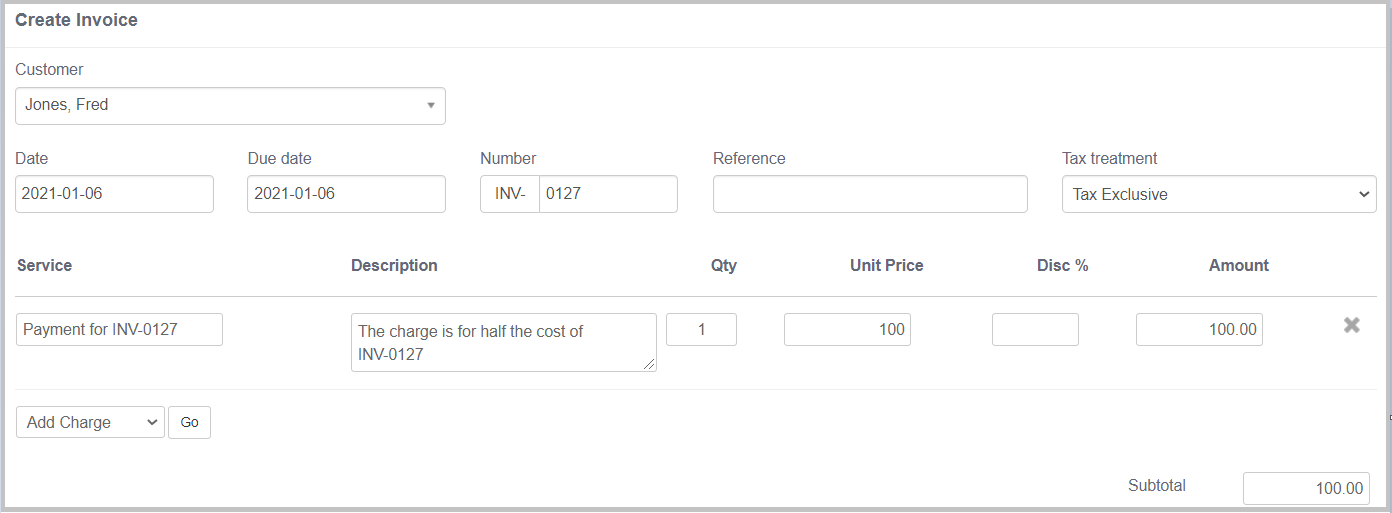
Task: Click inside the Description text area
Action: (x=503, y=342)
